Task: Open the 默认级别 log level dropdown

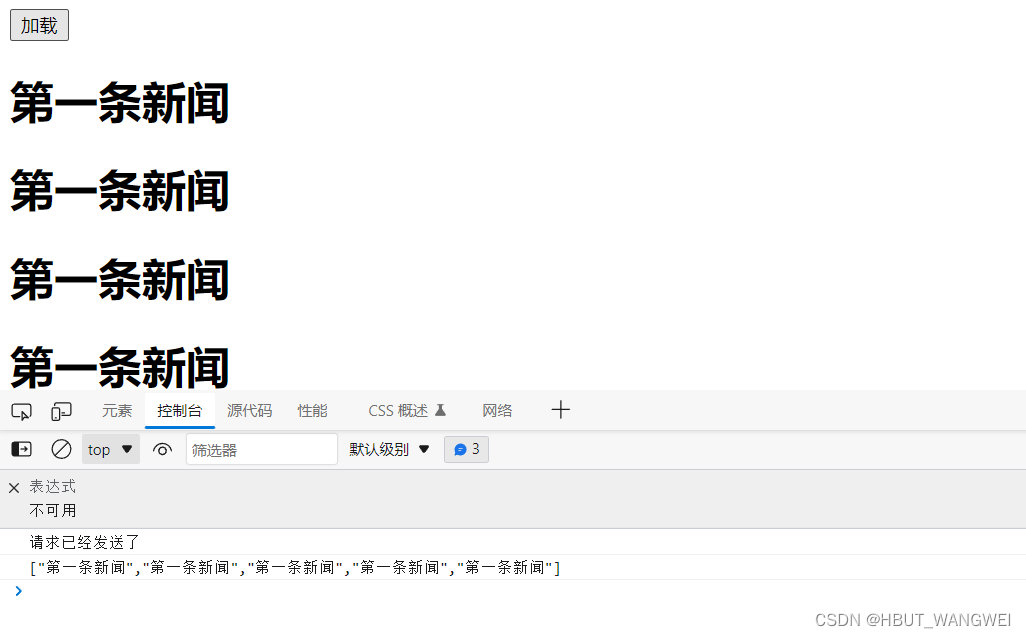Action: tap(389, 450)
